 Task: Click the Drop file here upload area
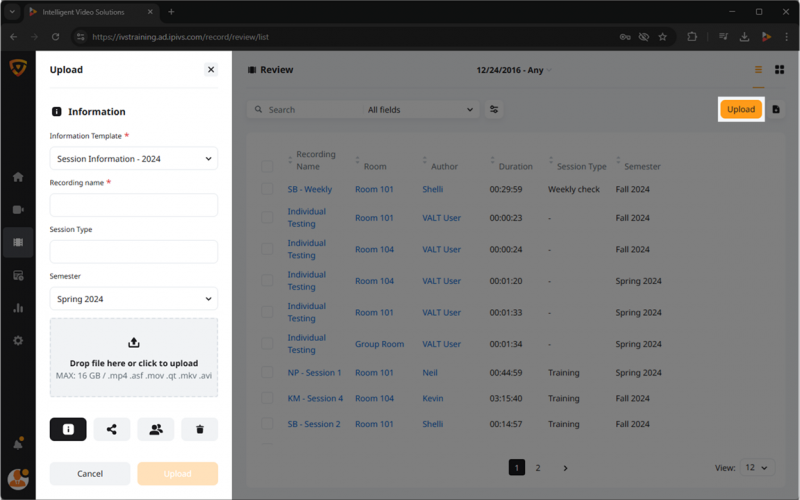click(x=134, y=358)
